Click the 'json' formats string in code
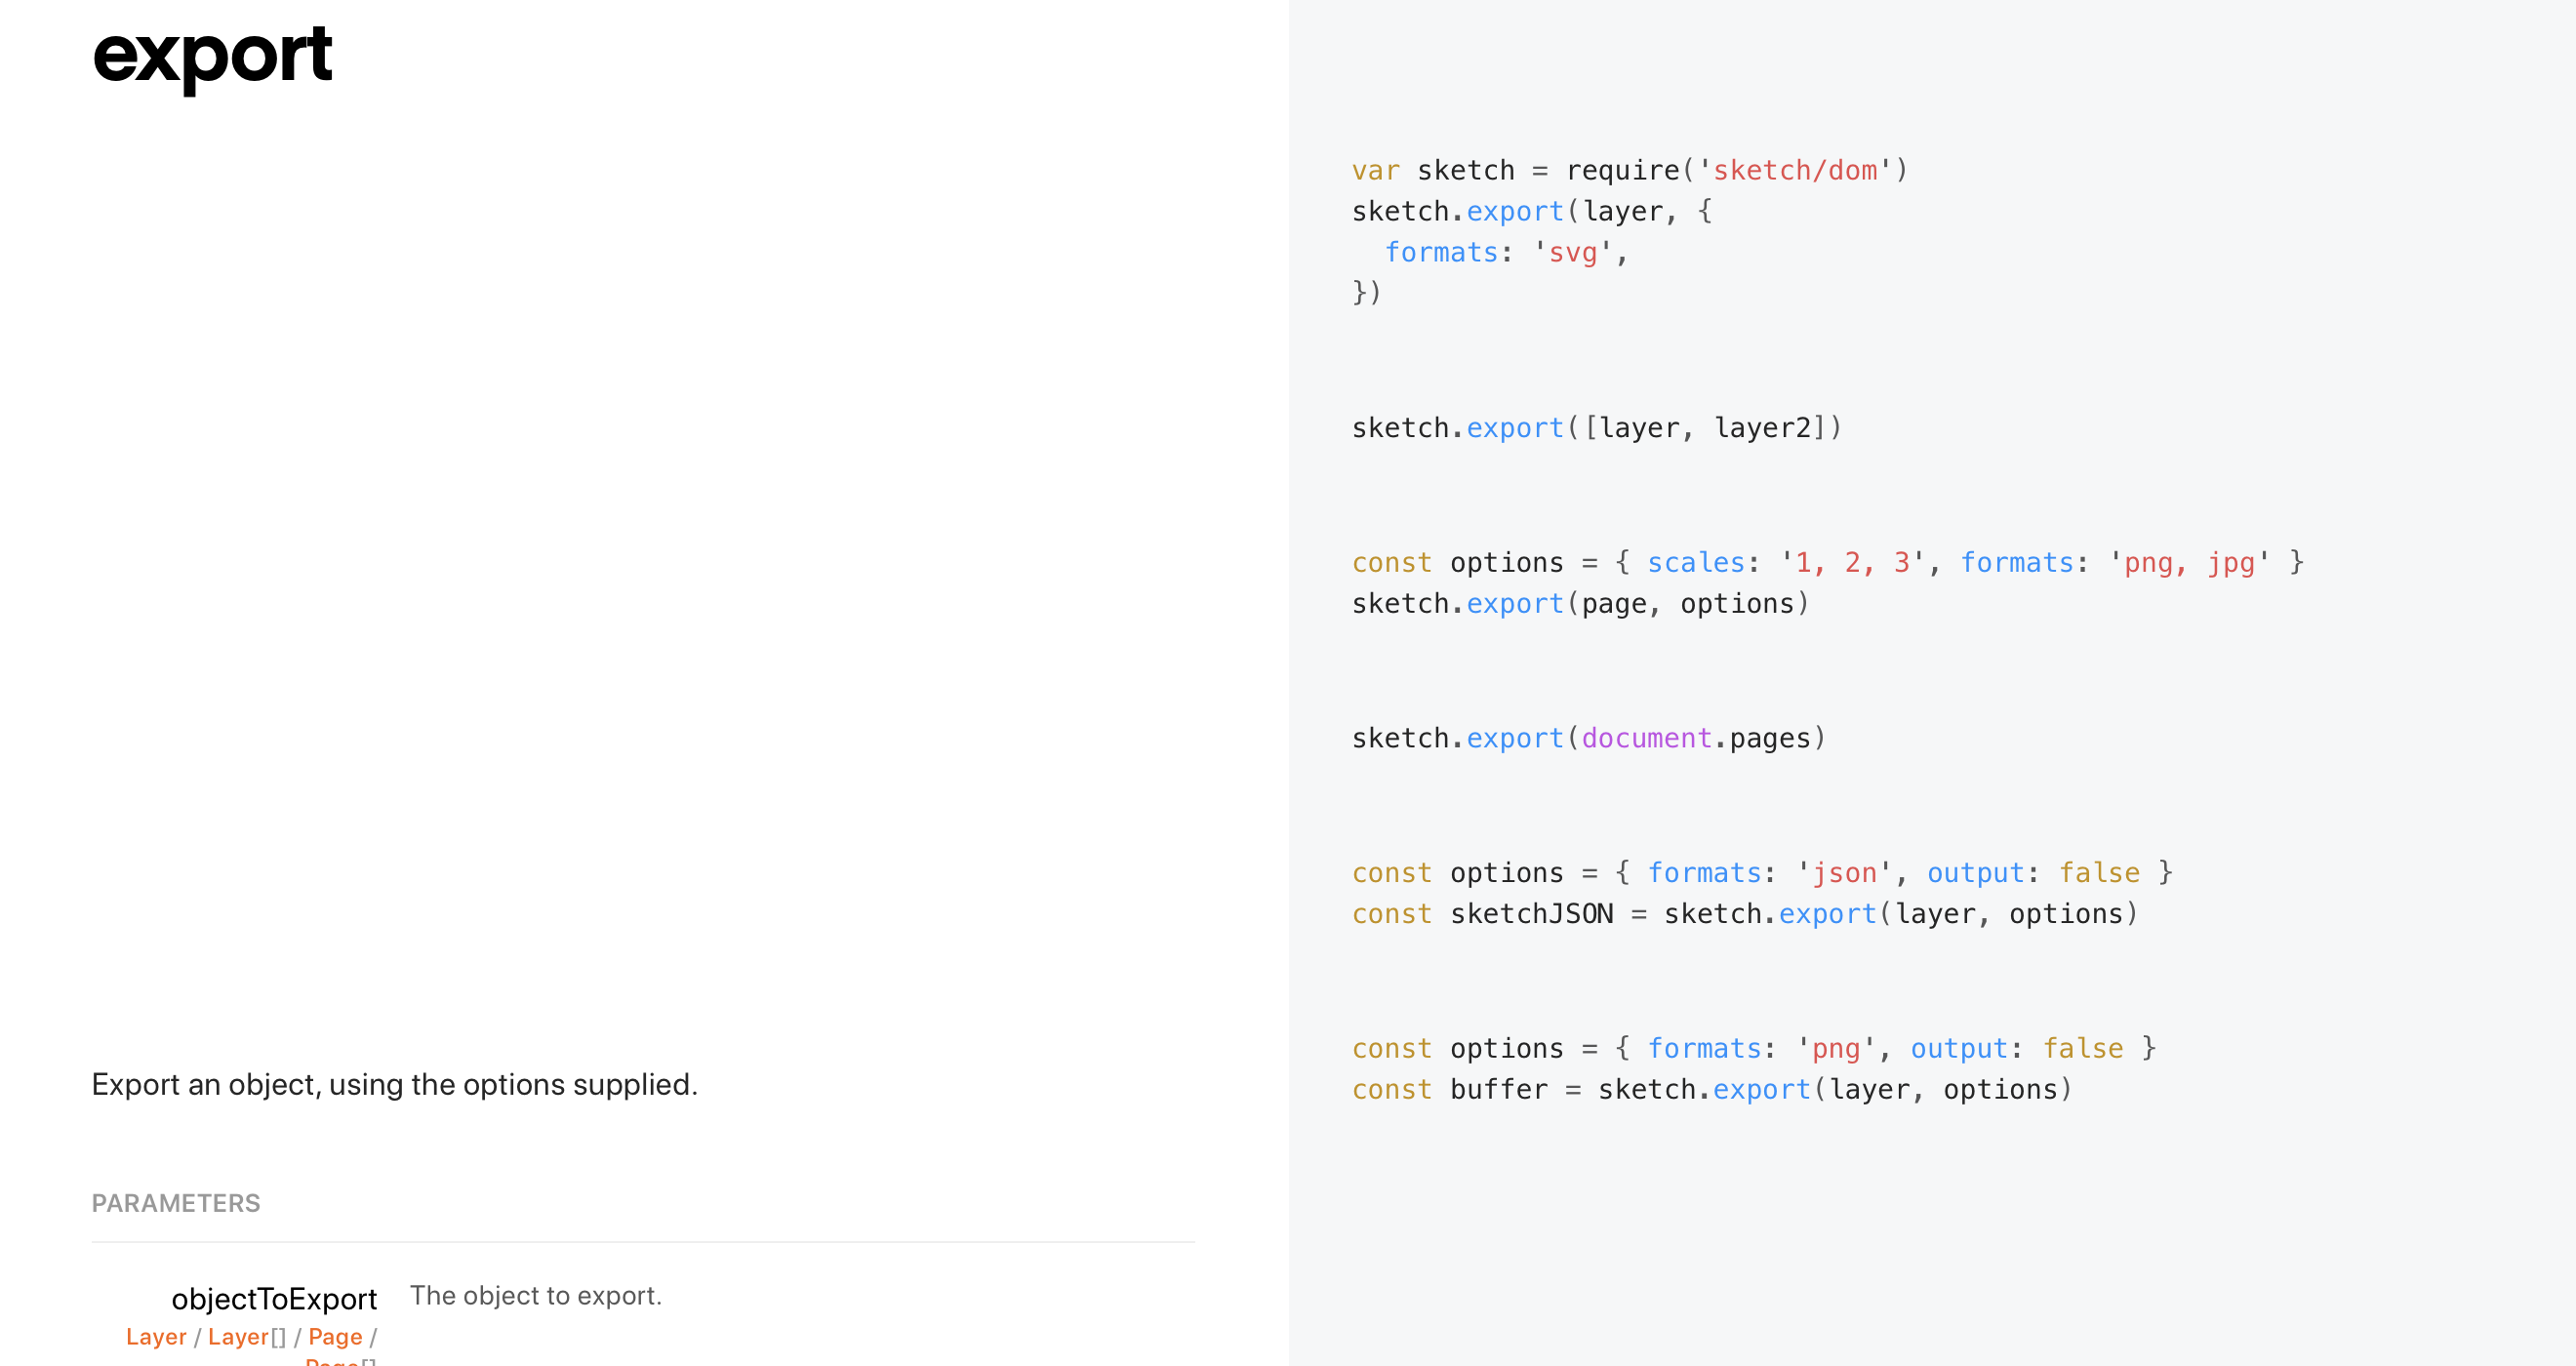The height and width of the screenshot is (1366, 2576). [x=1844, y=872]
